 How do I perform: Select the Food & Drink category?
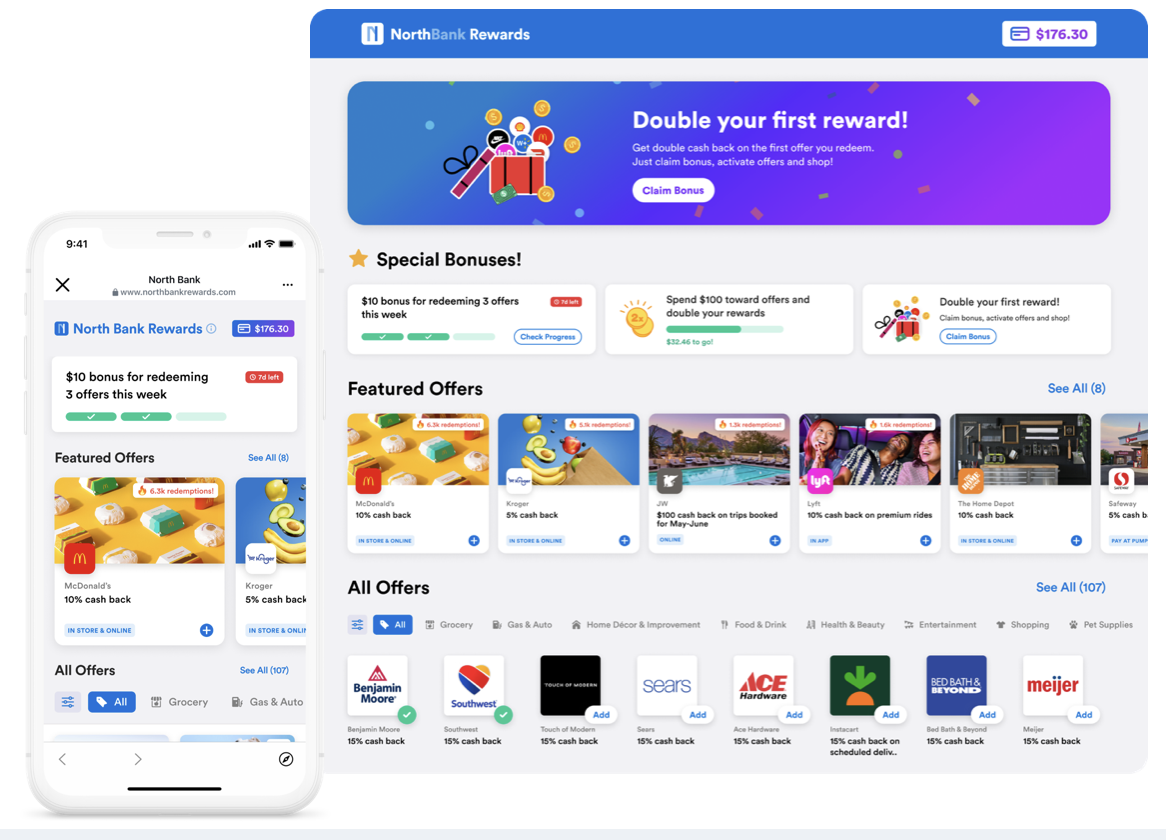[x=753, y=624]
